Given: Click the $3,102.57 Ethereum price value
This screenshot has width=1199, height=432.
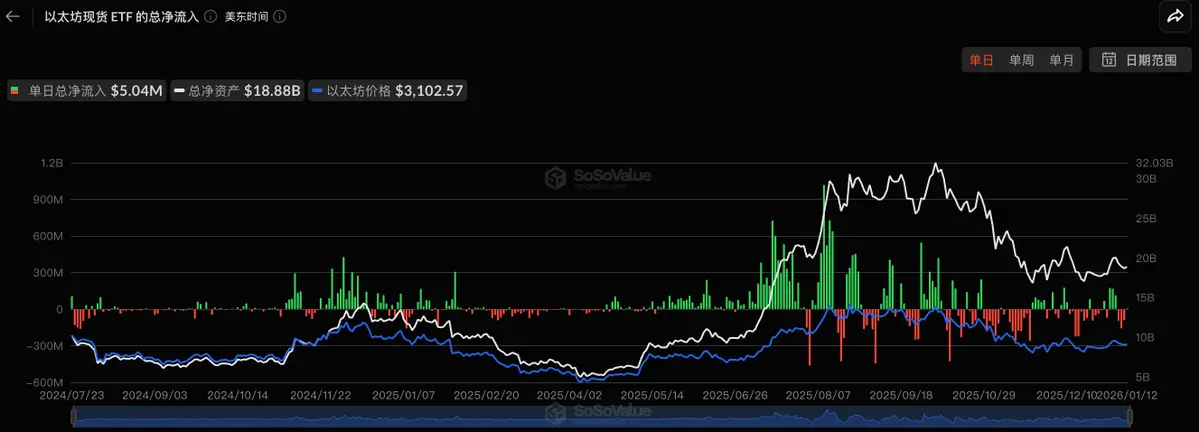Looking at the screenshot, I should coord(429,91).
